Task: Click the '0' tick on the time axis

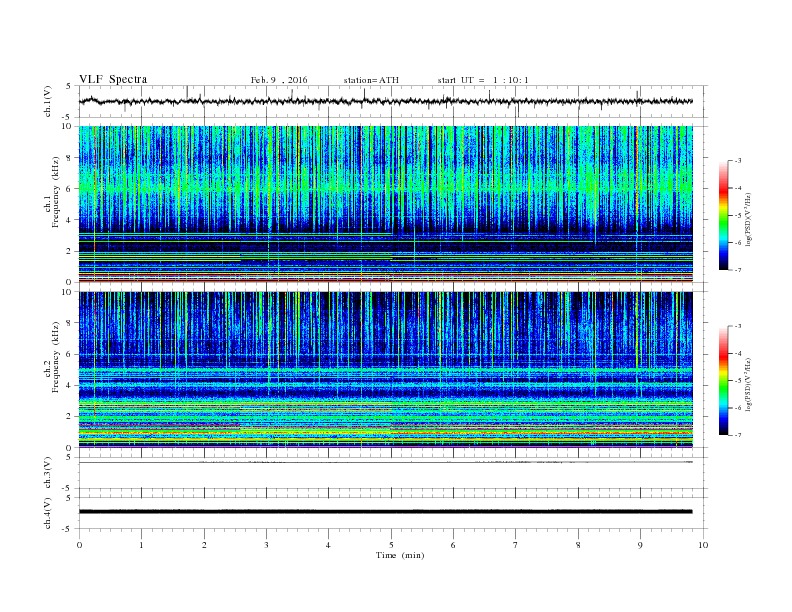Action: (79, 545)
